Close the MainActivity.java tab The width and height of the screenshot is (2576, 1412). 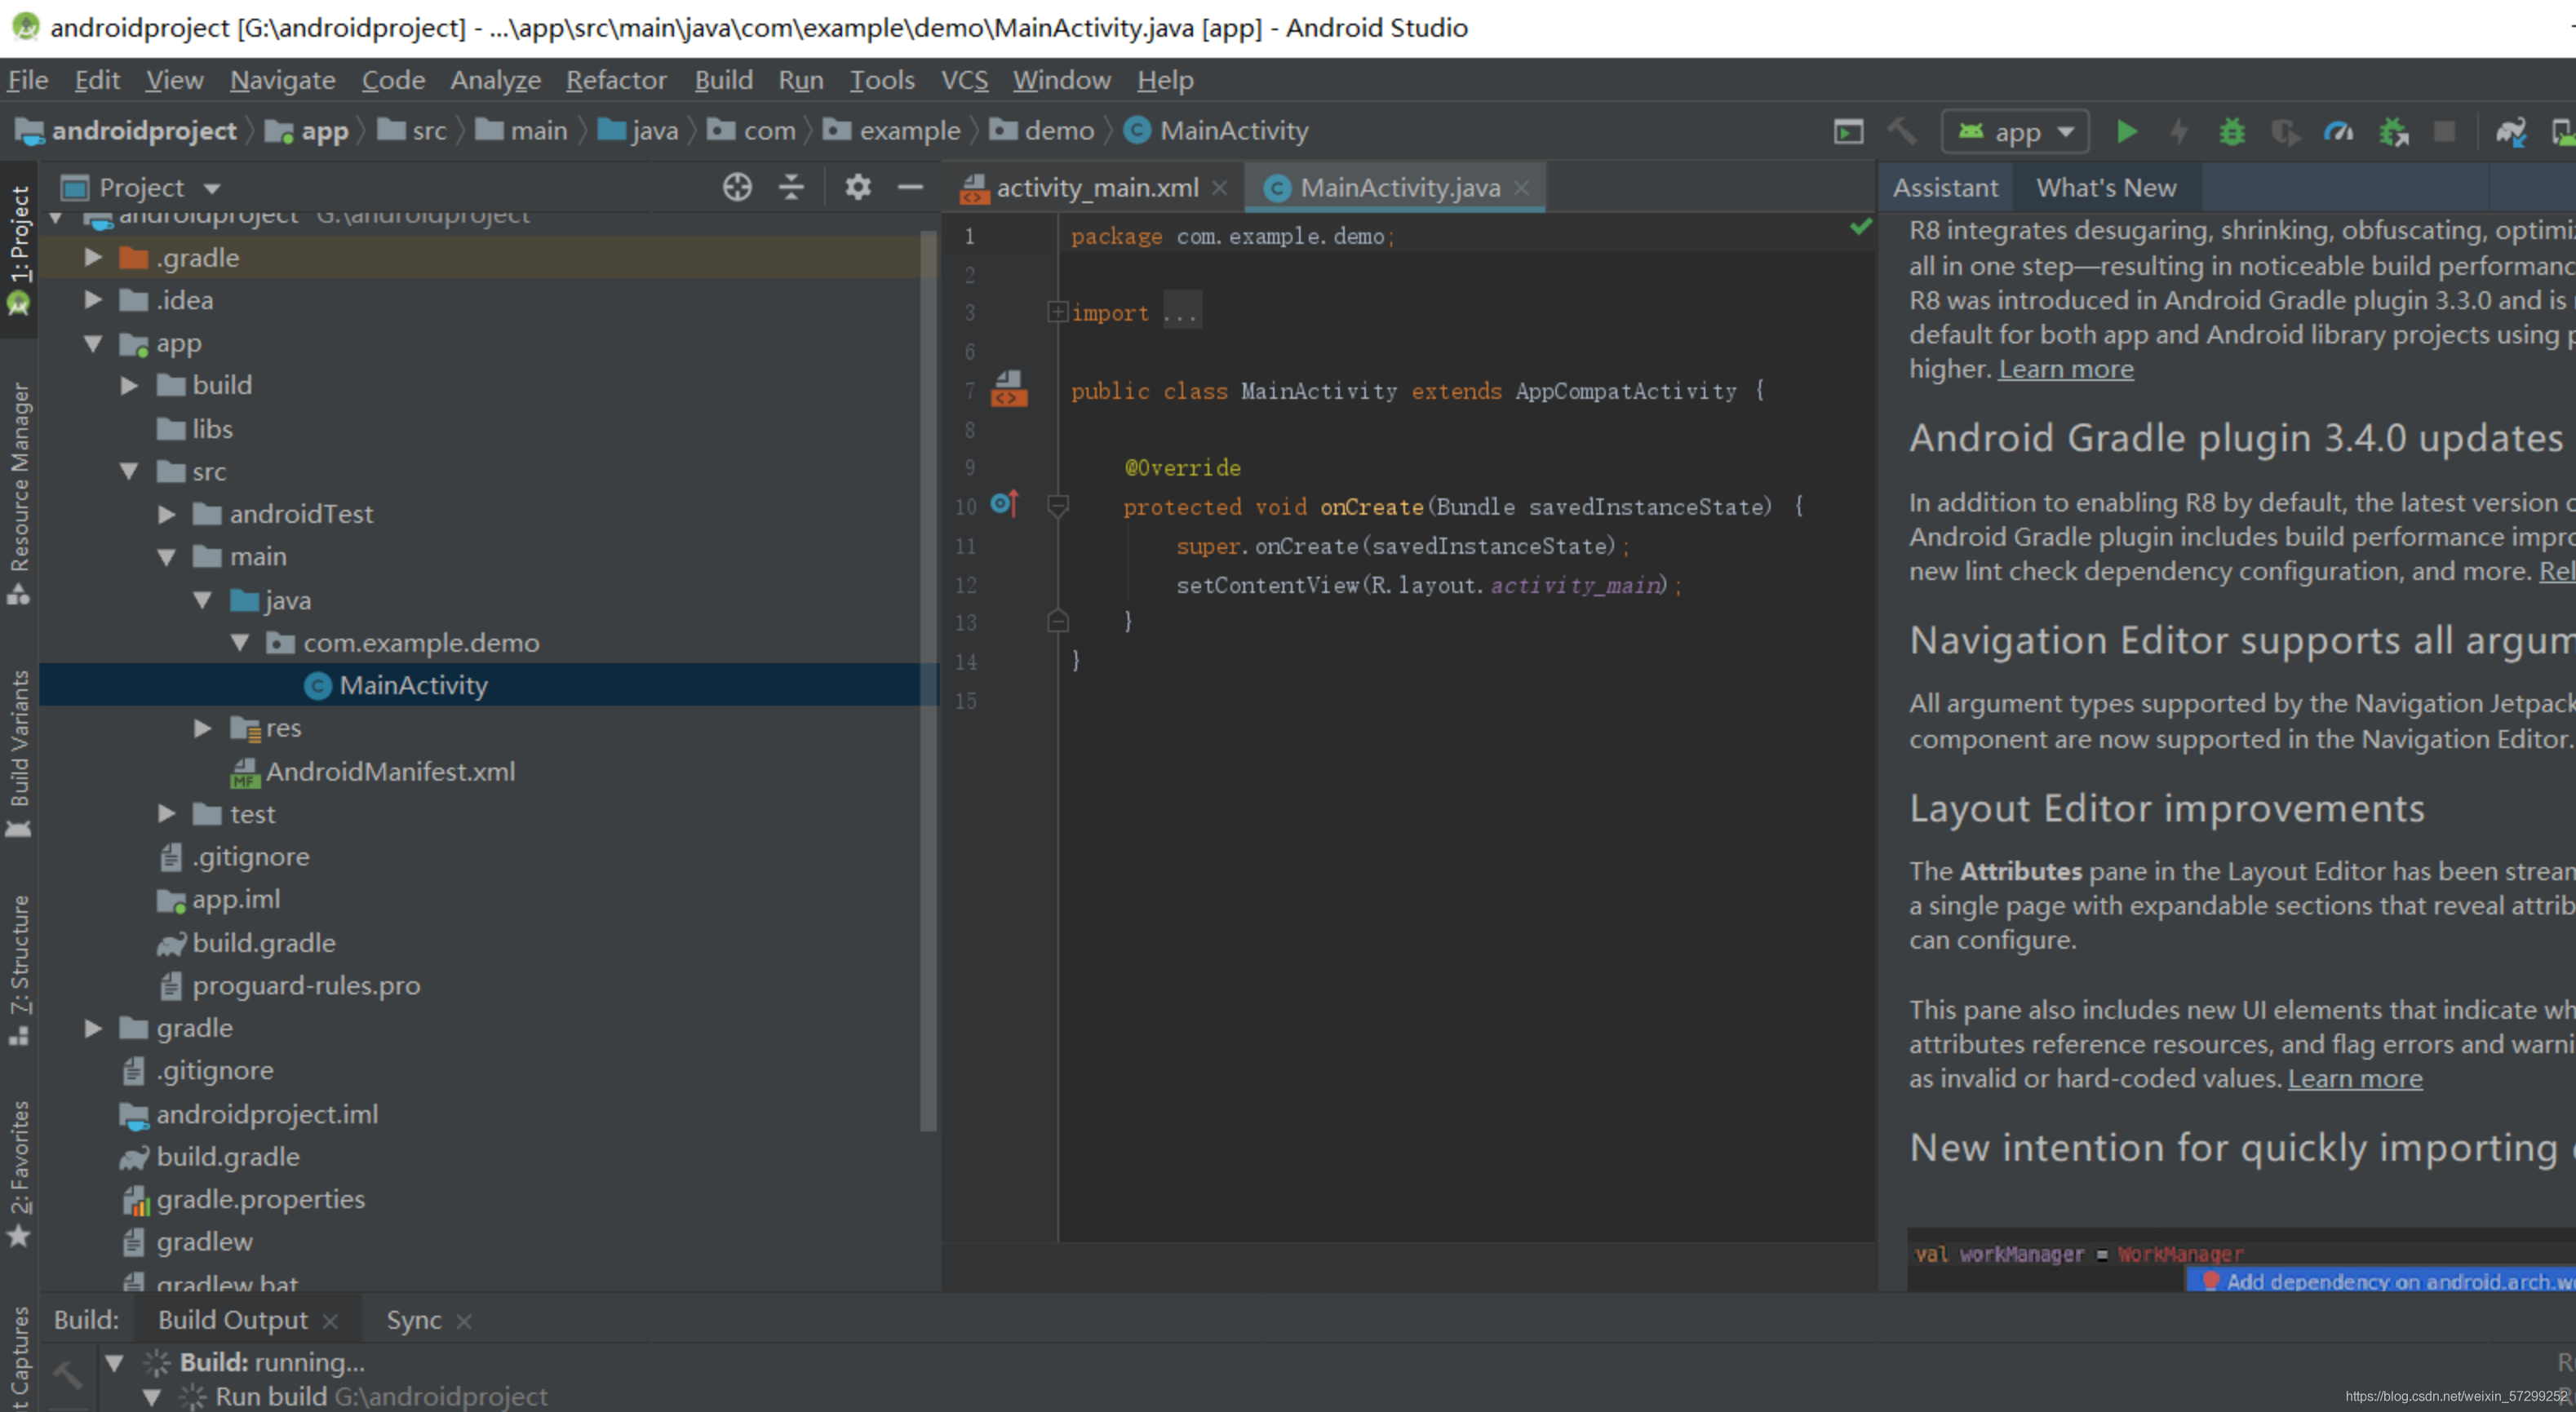click(x=1521, y=188)
